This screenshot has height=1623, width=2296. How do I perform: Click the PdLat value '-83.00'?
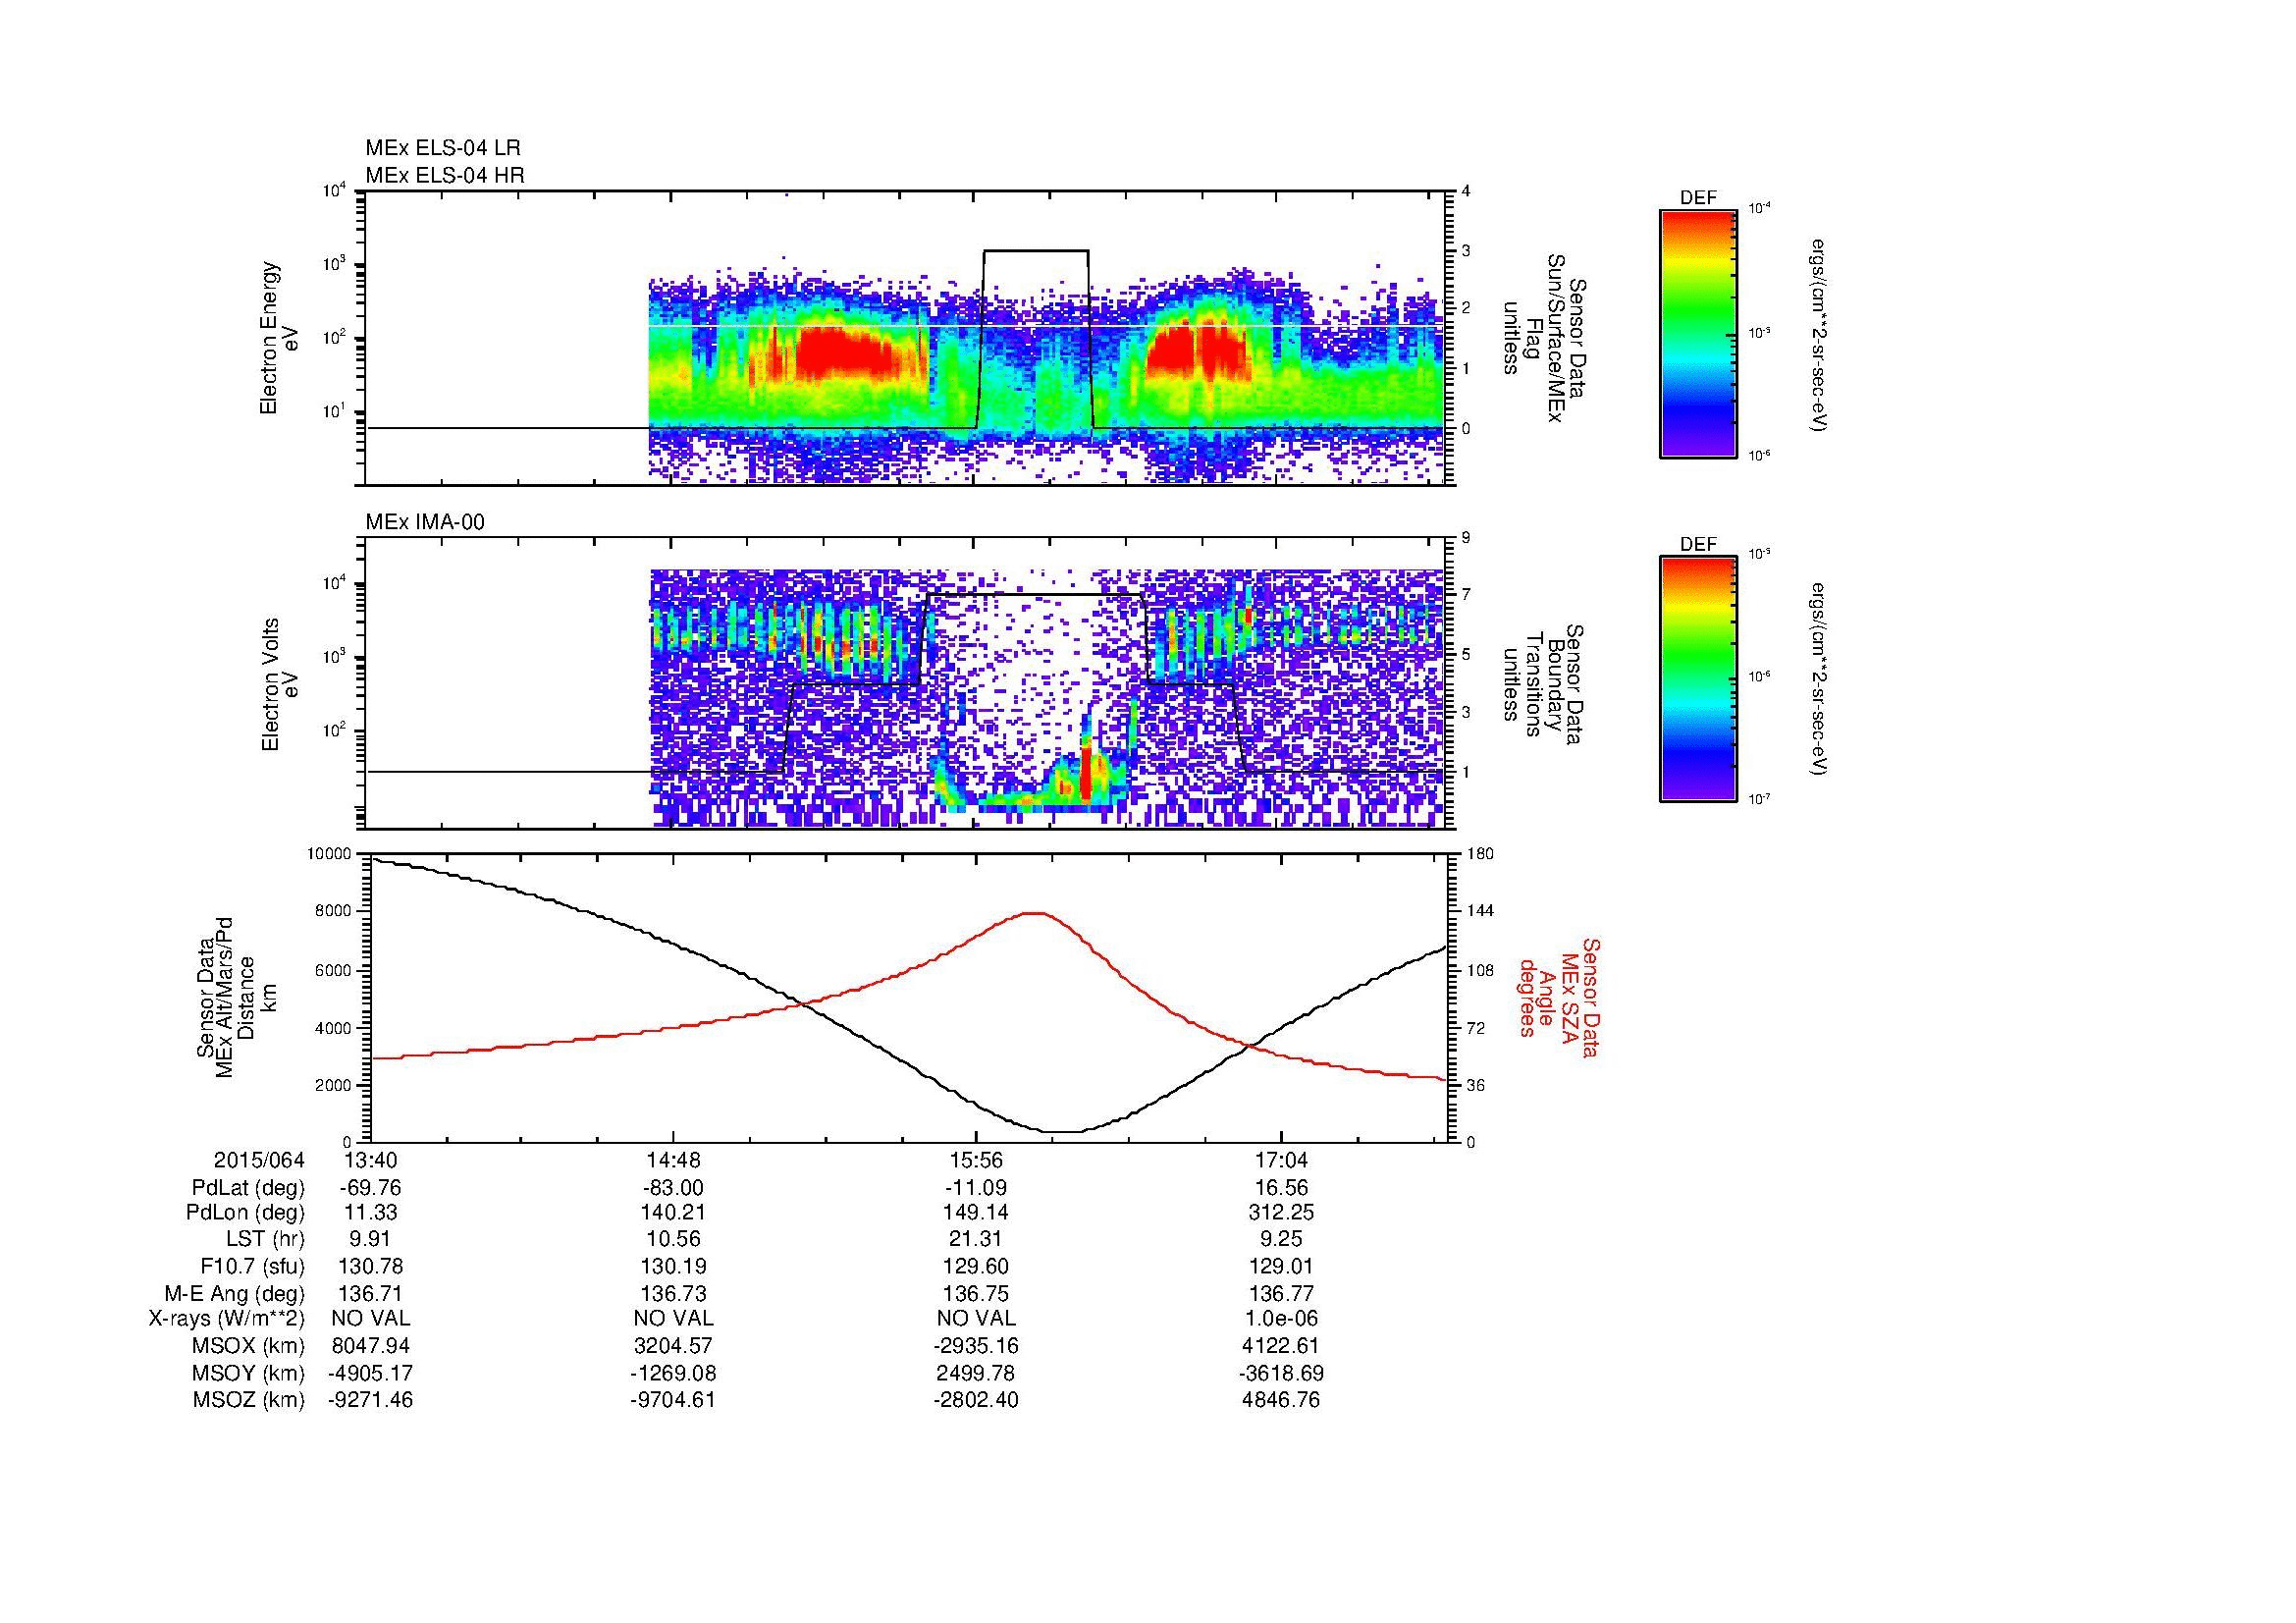pyautogui.click(x=674, y=1188)
